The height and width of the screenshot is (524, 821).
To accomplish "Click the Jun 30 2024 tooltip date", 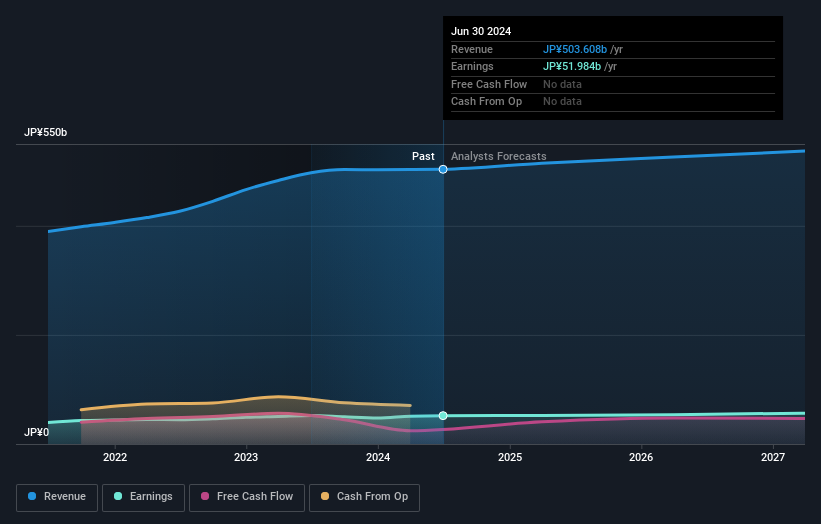I will tap(481, 31).
